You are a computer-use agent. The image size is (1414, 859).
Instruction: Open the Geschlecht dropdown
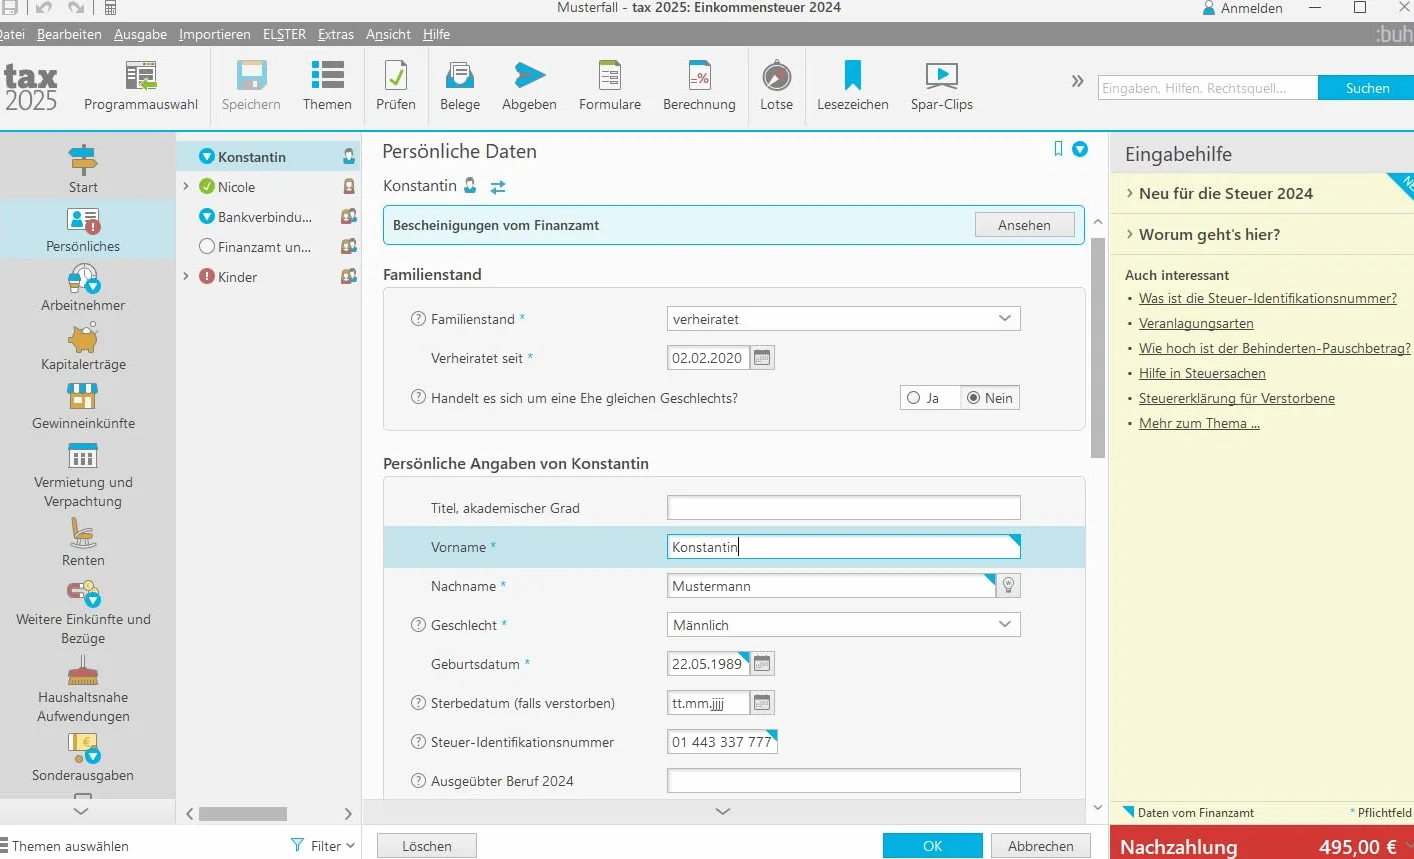click(843, 625)
